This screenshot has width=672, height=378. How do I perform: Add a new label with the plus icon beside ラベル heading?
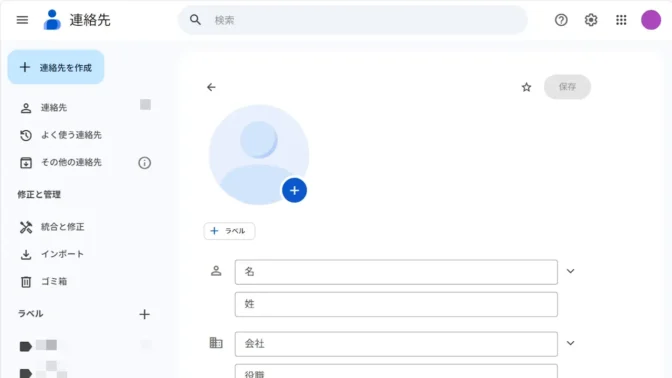[144, 314]
